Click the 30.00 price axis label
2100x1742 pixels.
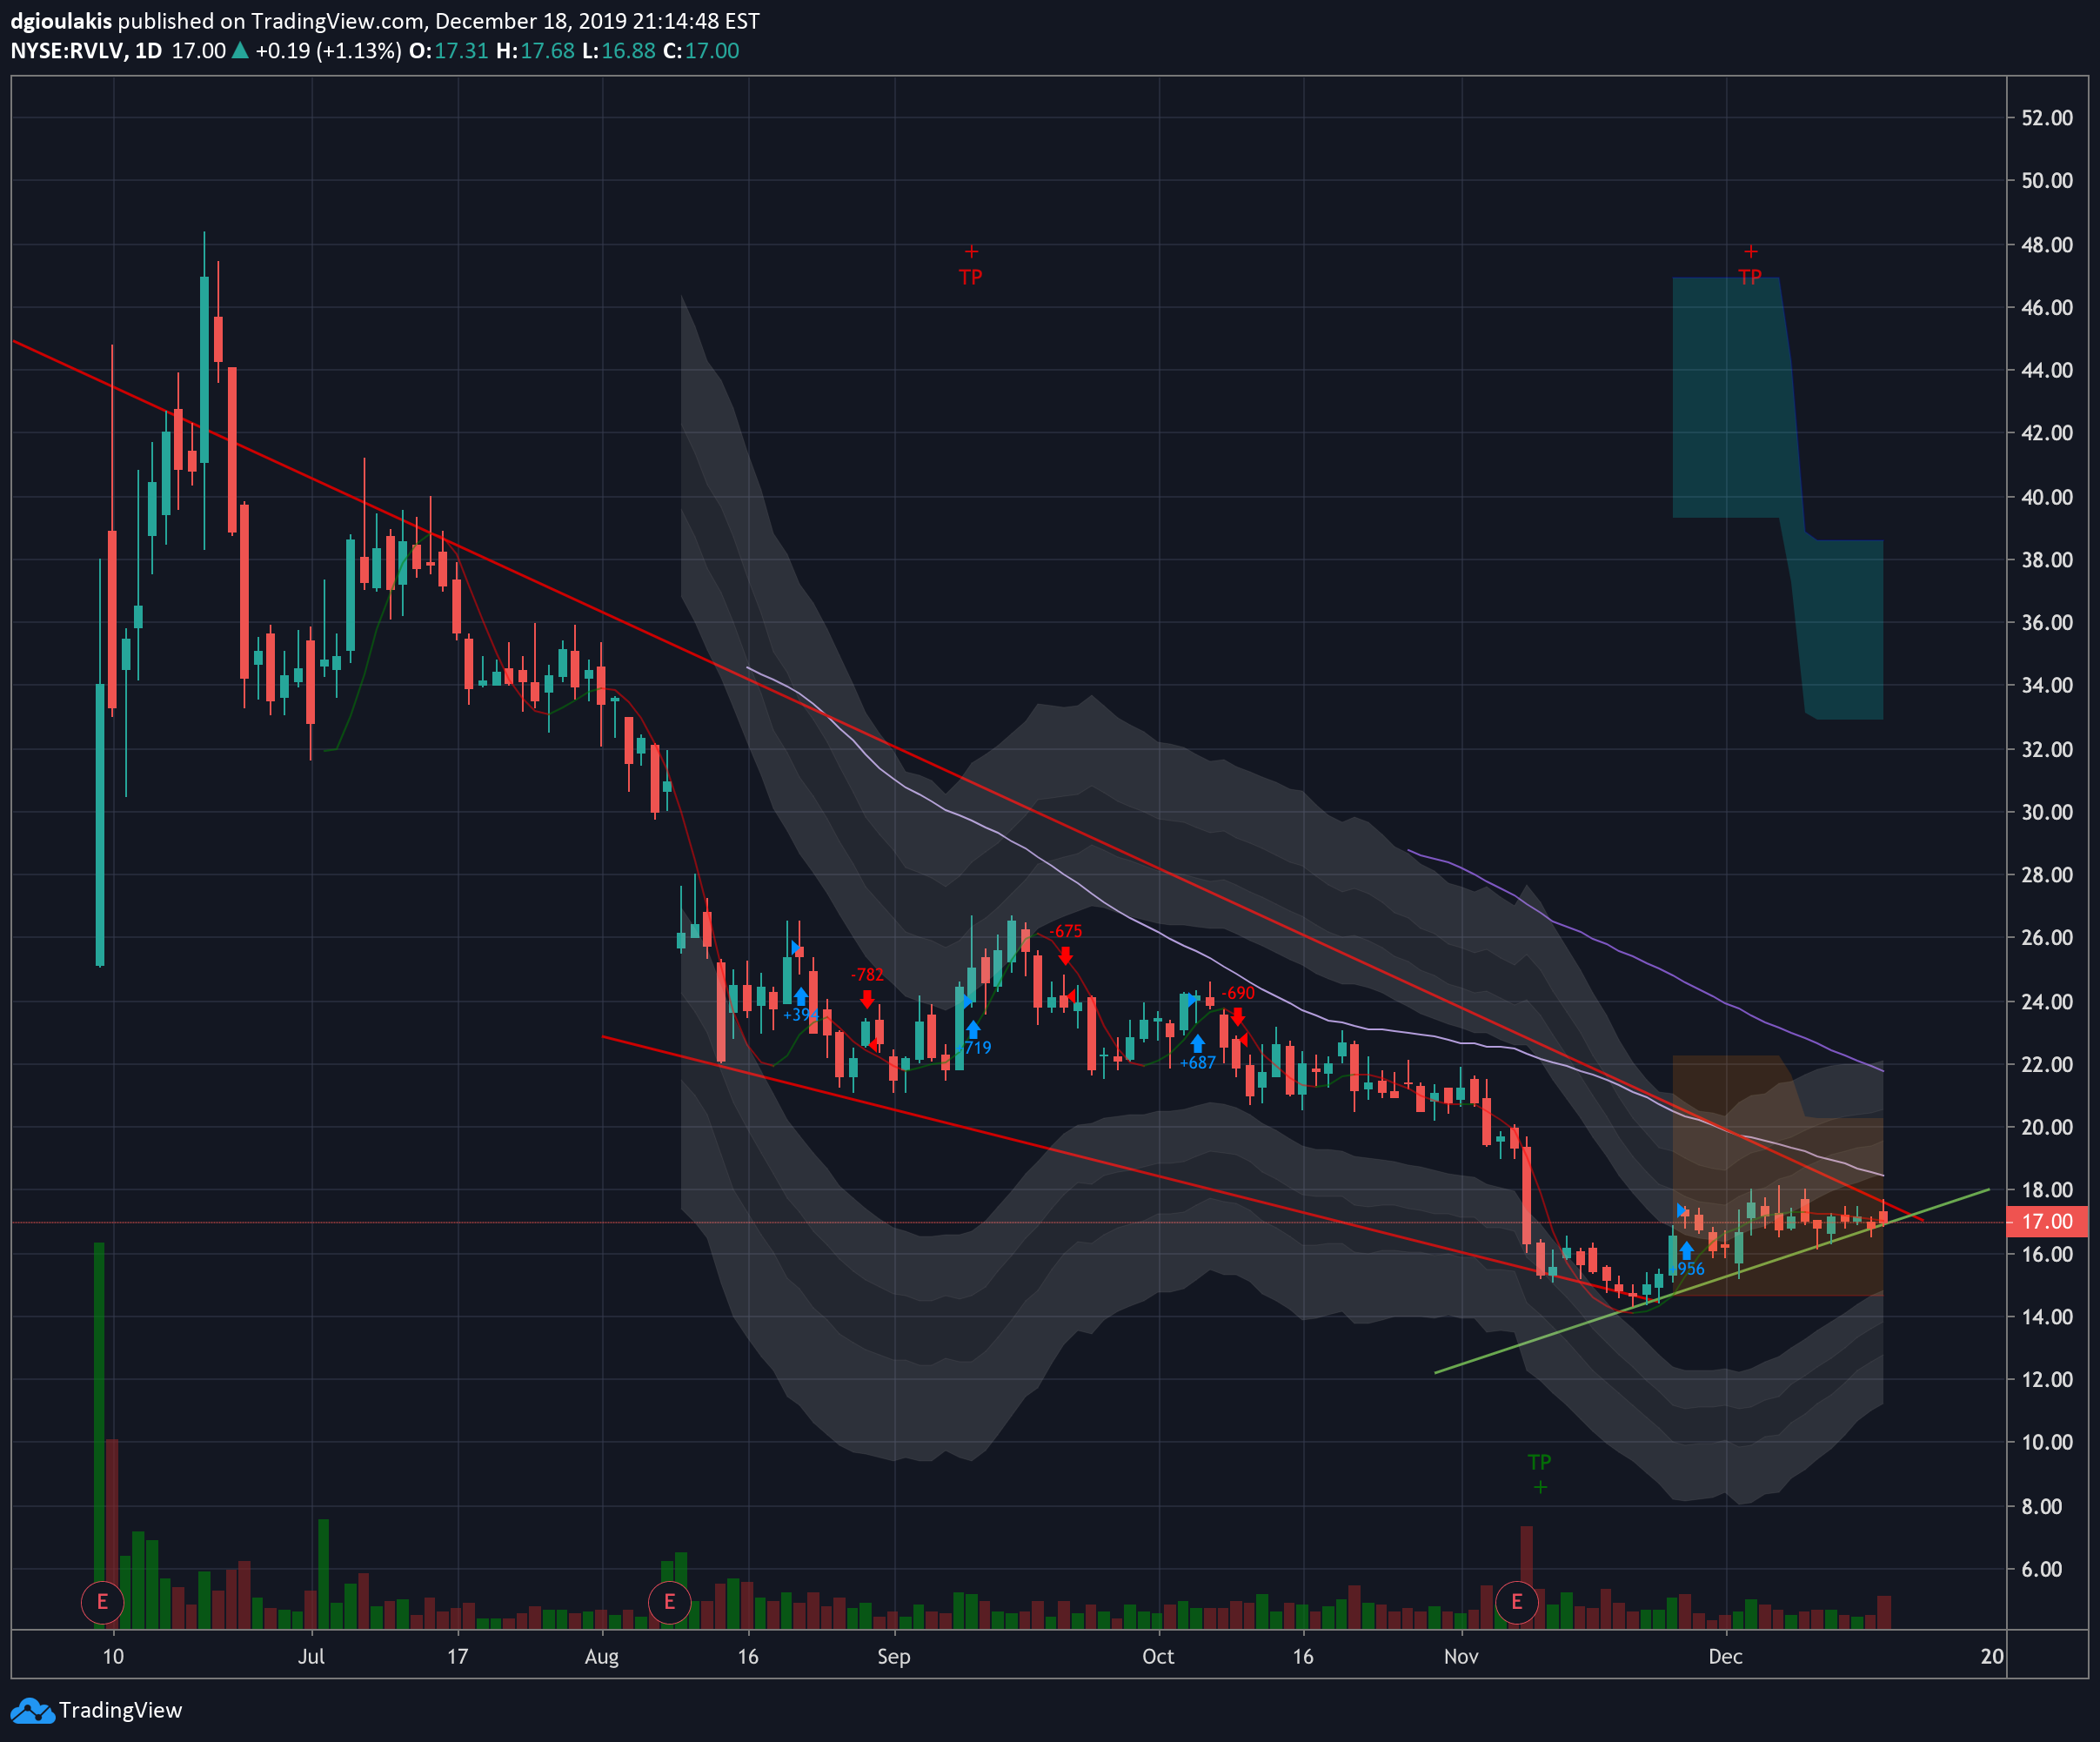pos(2046,812)
